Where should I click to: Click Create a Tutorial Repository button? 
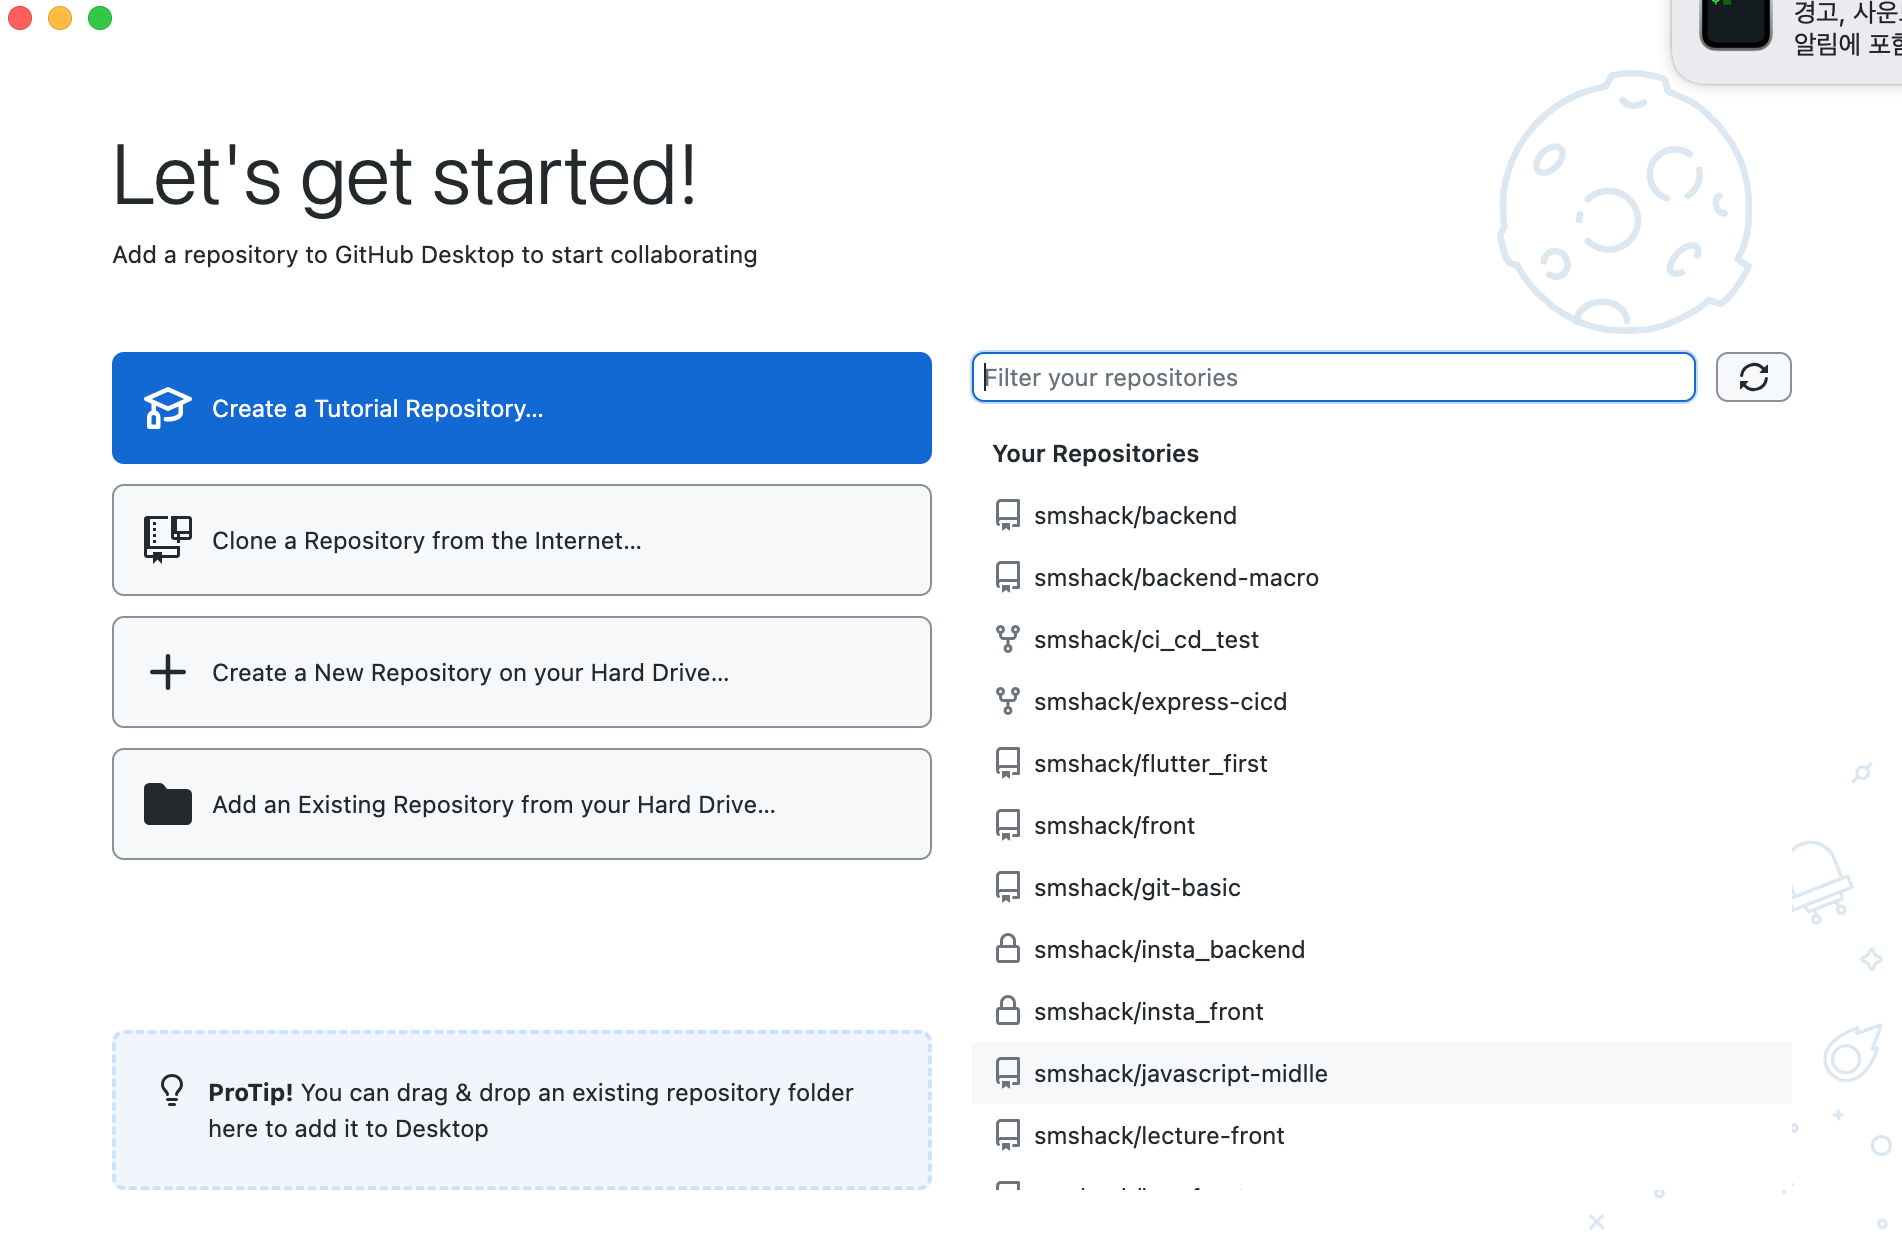click(521, 408)
